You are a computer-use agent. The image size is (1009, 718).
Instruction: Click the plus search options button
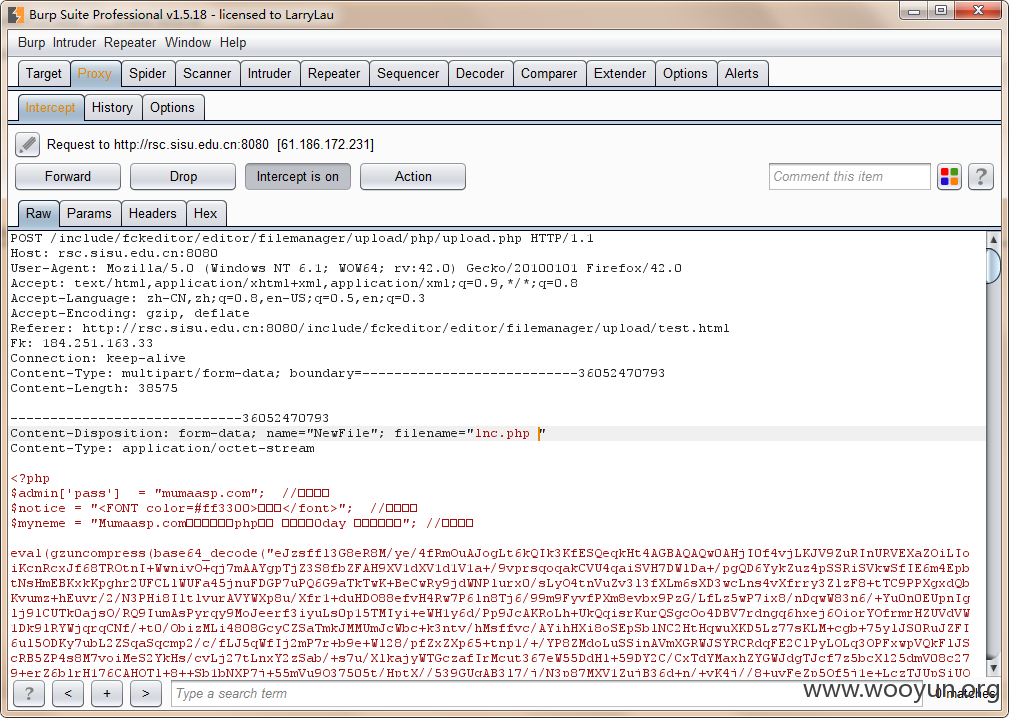point(107,694)
